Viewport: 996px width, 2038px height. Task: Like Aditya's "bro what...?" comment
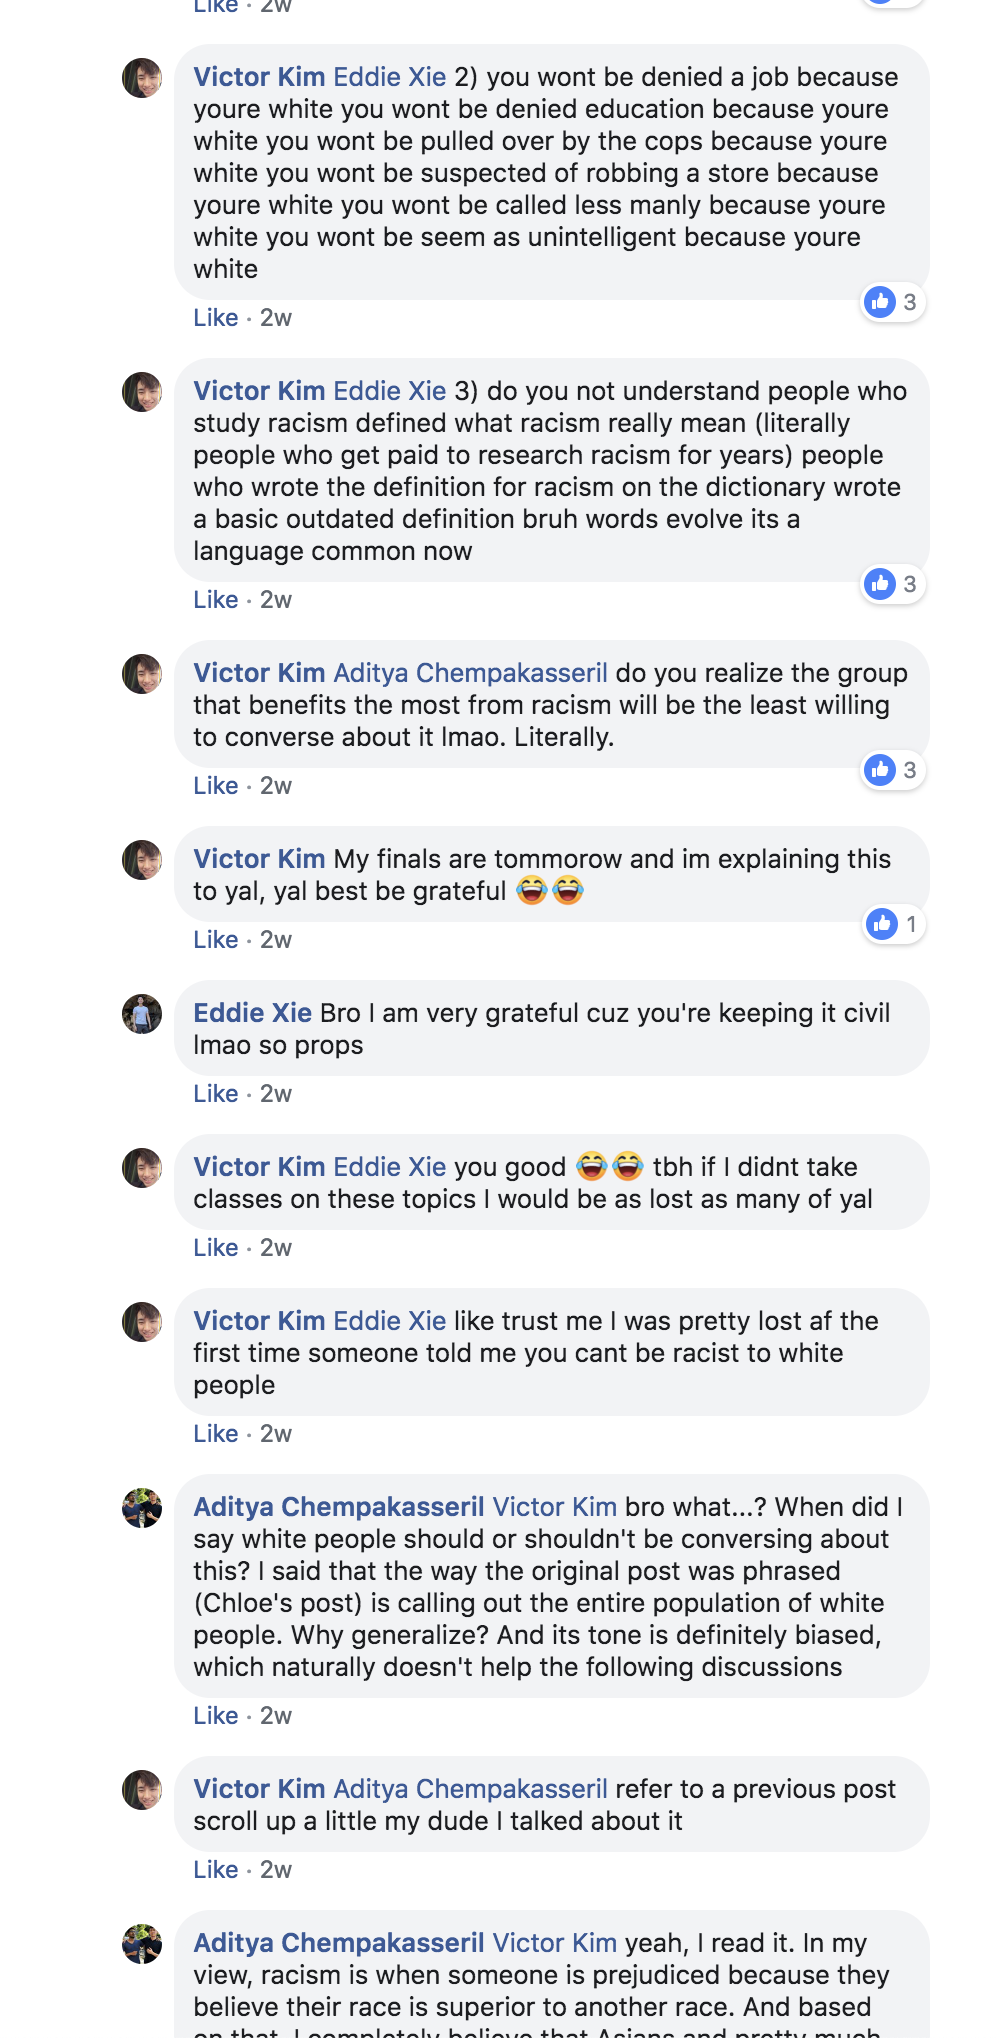216,1716
